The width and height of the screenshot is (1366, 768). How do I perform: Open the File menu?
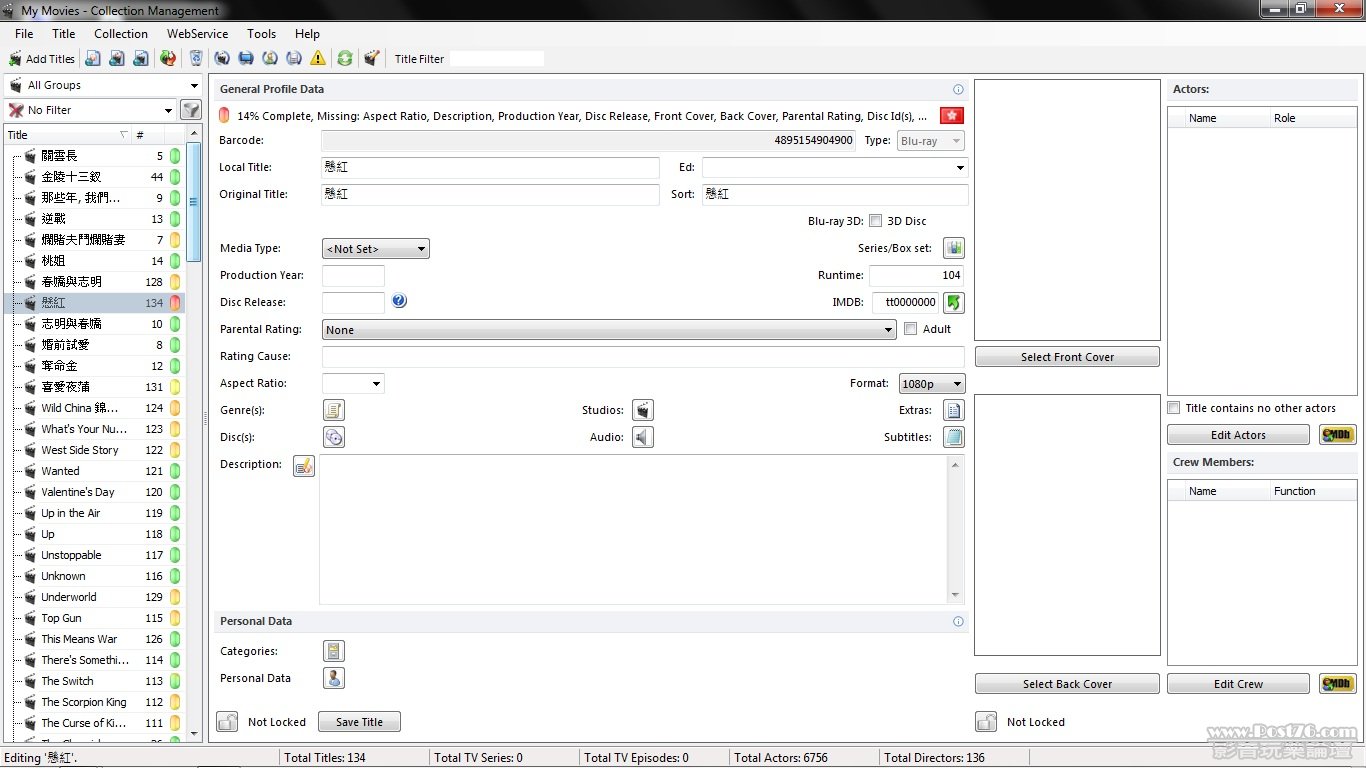(24, 34)
